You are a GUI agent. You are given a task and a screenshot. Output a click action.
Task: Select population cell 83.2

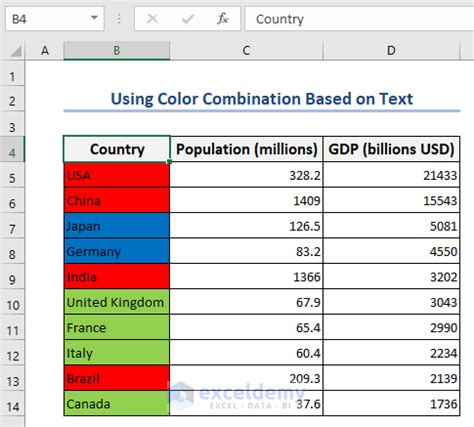246,251
